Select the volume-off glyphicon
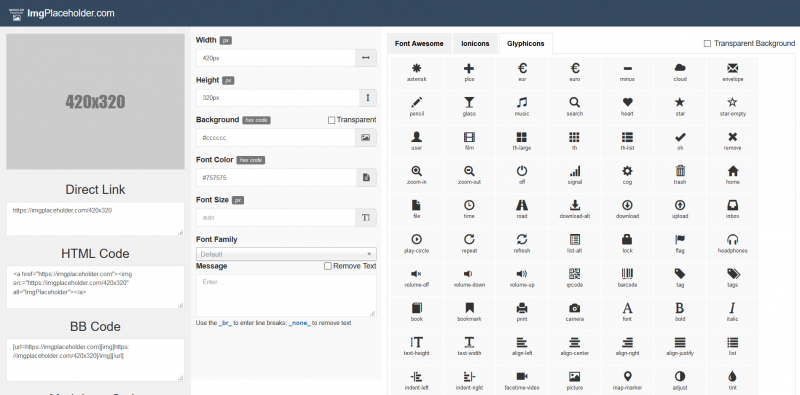Image resolution: width=800 pixels, height=395 pixels. pos(416,279)
